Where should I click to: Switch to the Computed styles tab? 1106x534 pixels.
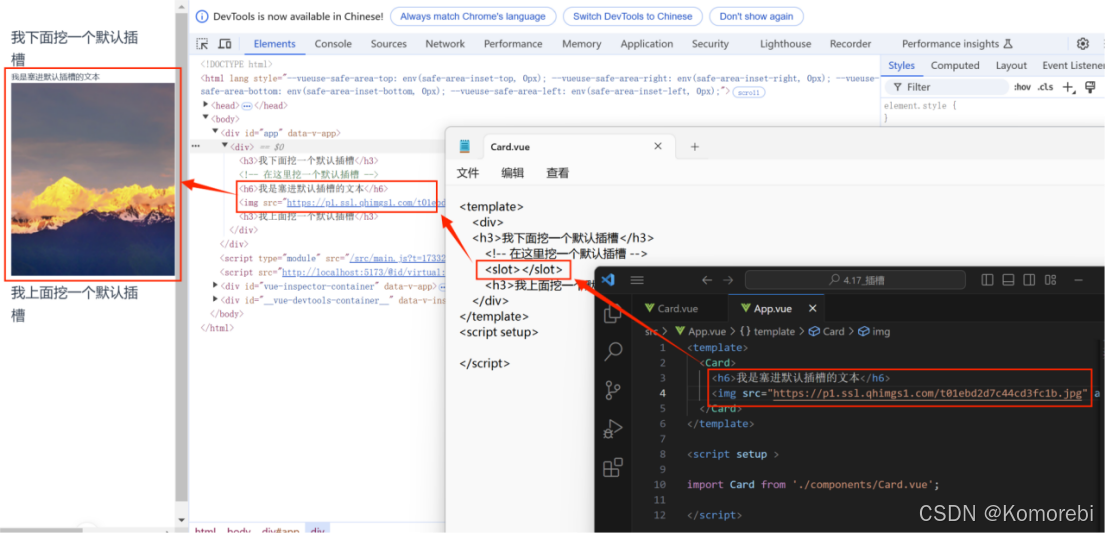pyautogui.click(x=955, y=66)
